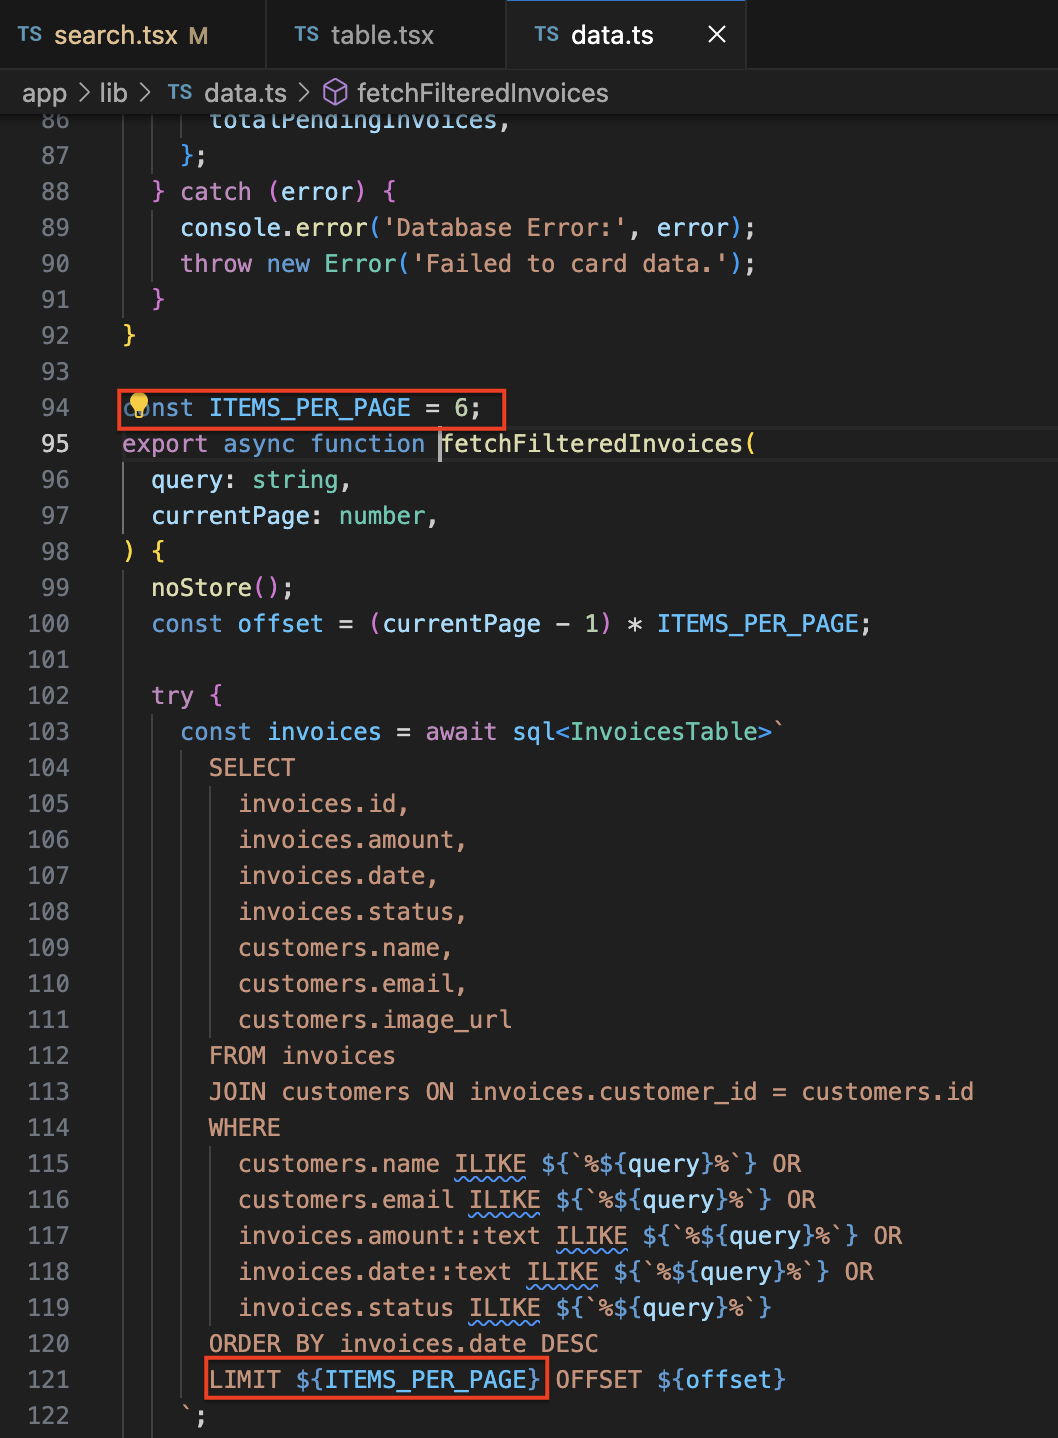Image resolution: width=1058 pixels, height=1438 pixels.
Task: Click 'OFFSET ${offset}' on line 121
Action: (x=671, y=1380)
